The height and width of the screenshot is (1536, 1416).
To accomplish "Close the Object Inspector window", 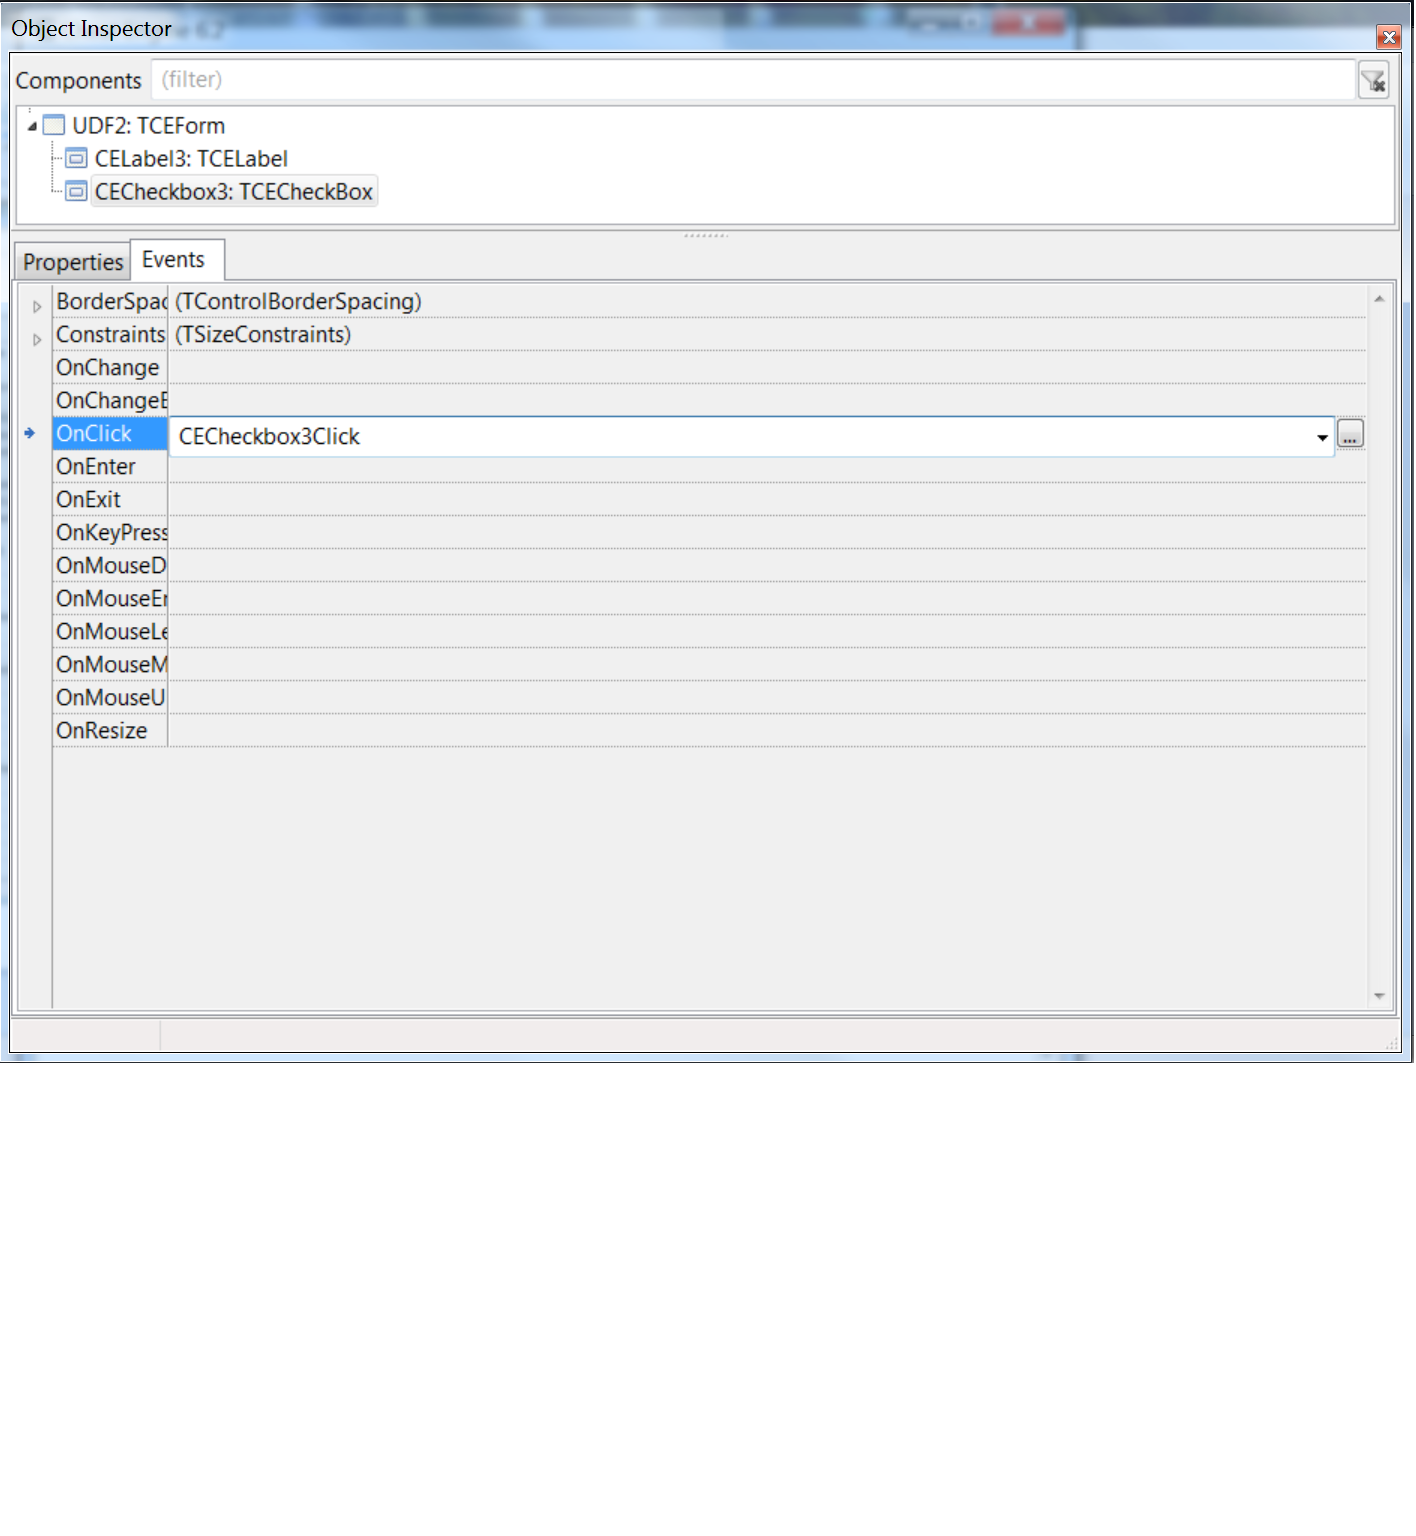I will [1389, 38].
